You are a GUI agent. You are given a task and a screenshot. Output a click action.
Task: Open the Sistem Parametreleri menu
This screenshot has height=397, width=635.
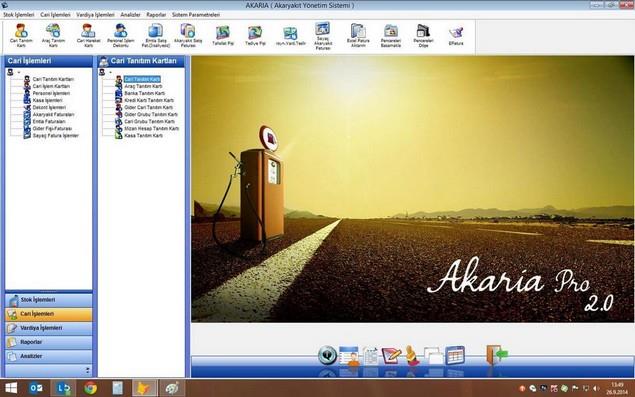196,15
